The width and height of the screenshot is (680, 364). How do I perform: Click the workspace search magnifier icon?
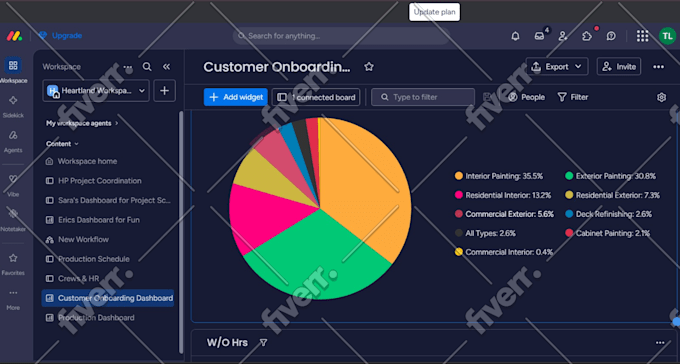tap(147, 66)
